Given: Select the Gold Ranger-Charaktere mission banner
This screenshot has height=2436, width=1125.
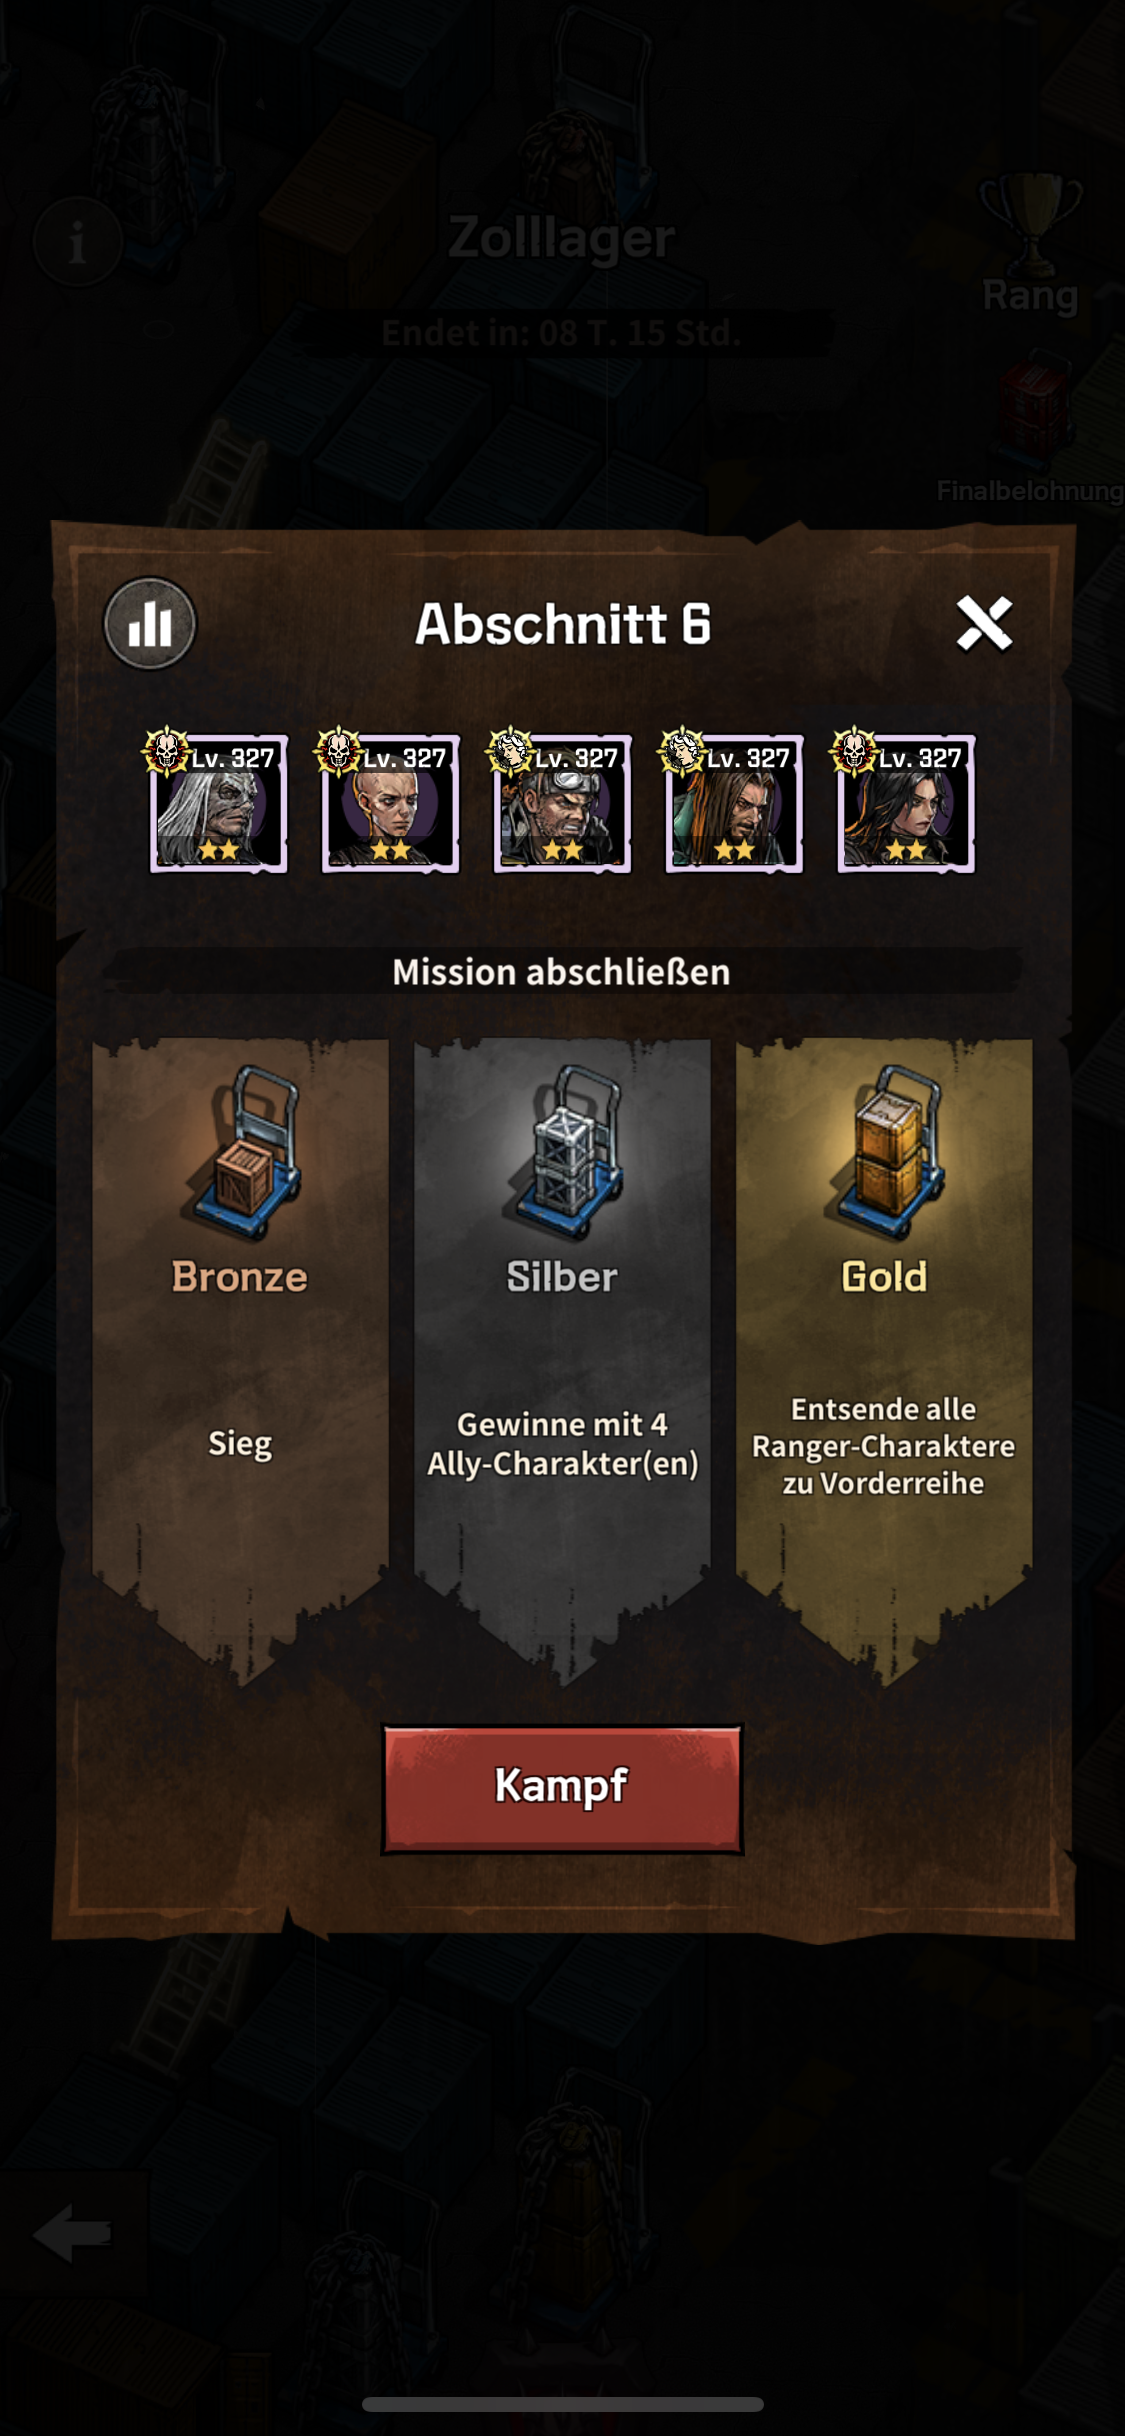Looking at the screenshot, I should pyautogui.click(x=884, y=1360).
